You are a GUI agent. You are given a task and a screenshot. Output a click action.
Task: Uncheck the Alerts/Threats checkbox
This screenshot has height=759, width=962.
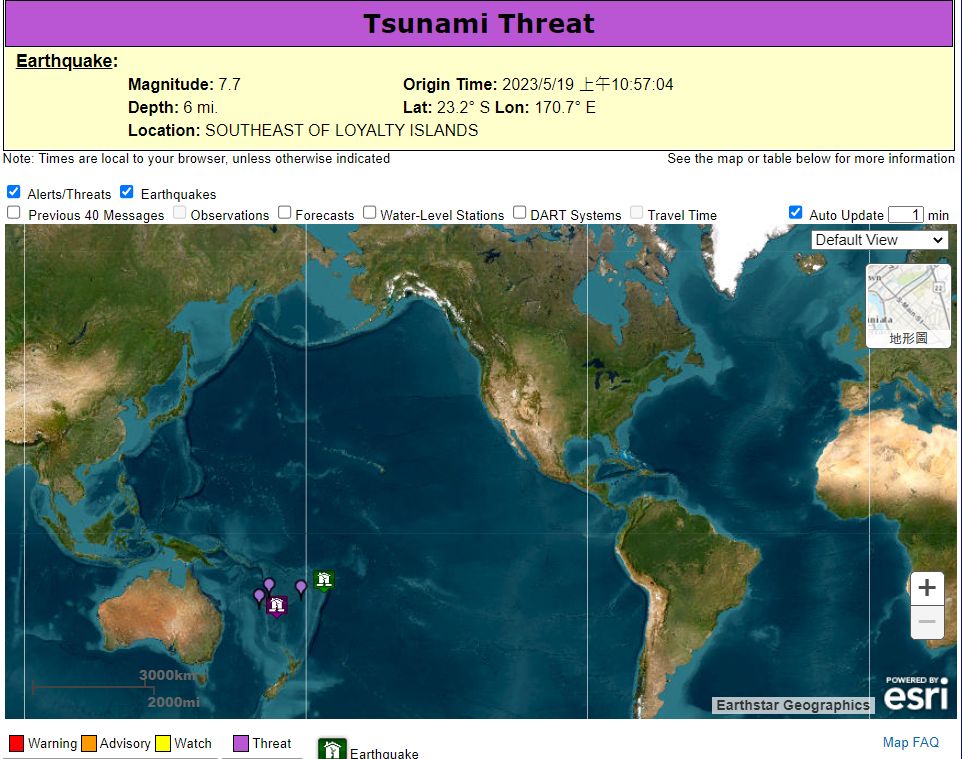[x=14, y=192]
